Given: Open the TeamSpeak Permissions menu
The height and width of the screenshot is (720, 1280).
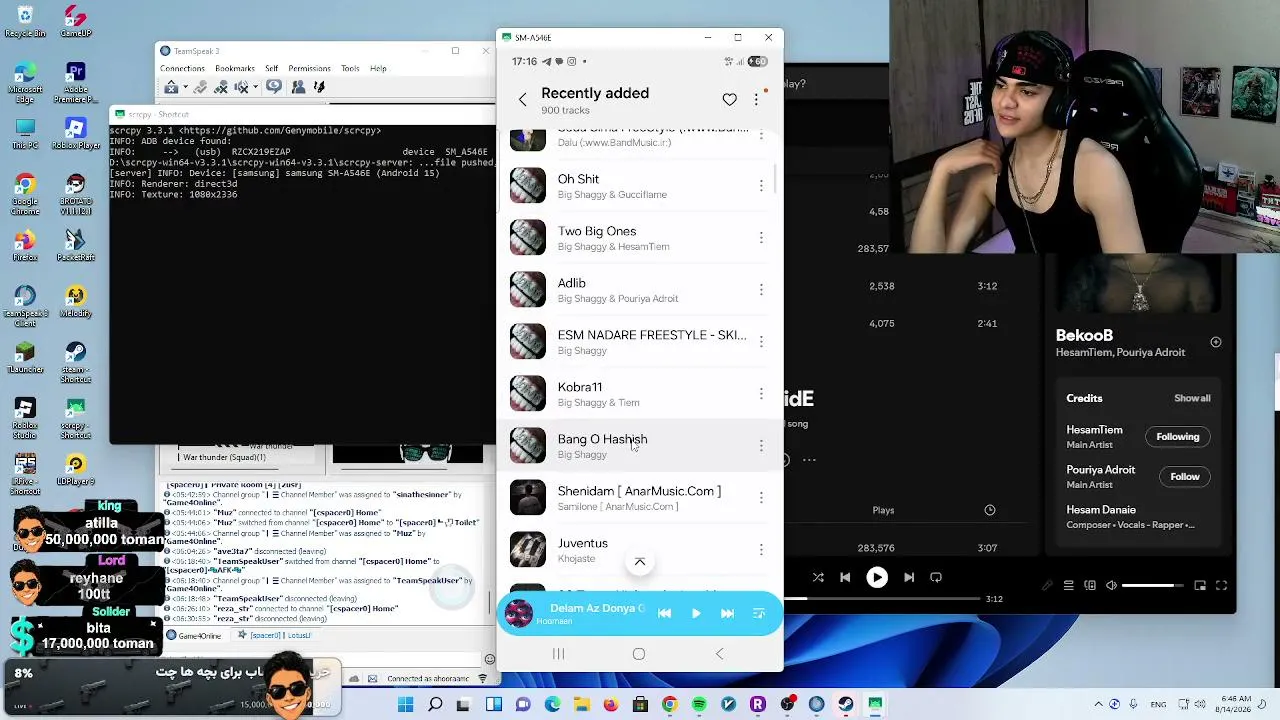Looking at the screenshot, I should pos(309,69).
